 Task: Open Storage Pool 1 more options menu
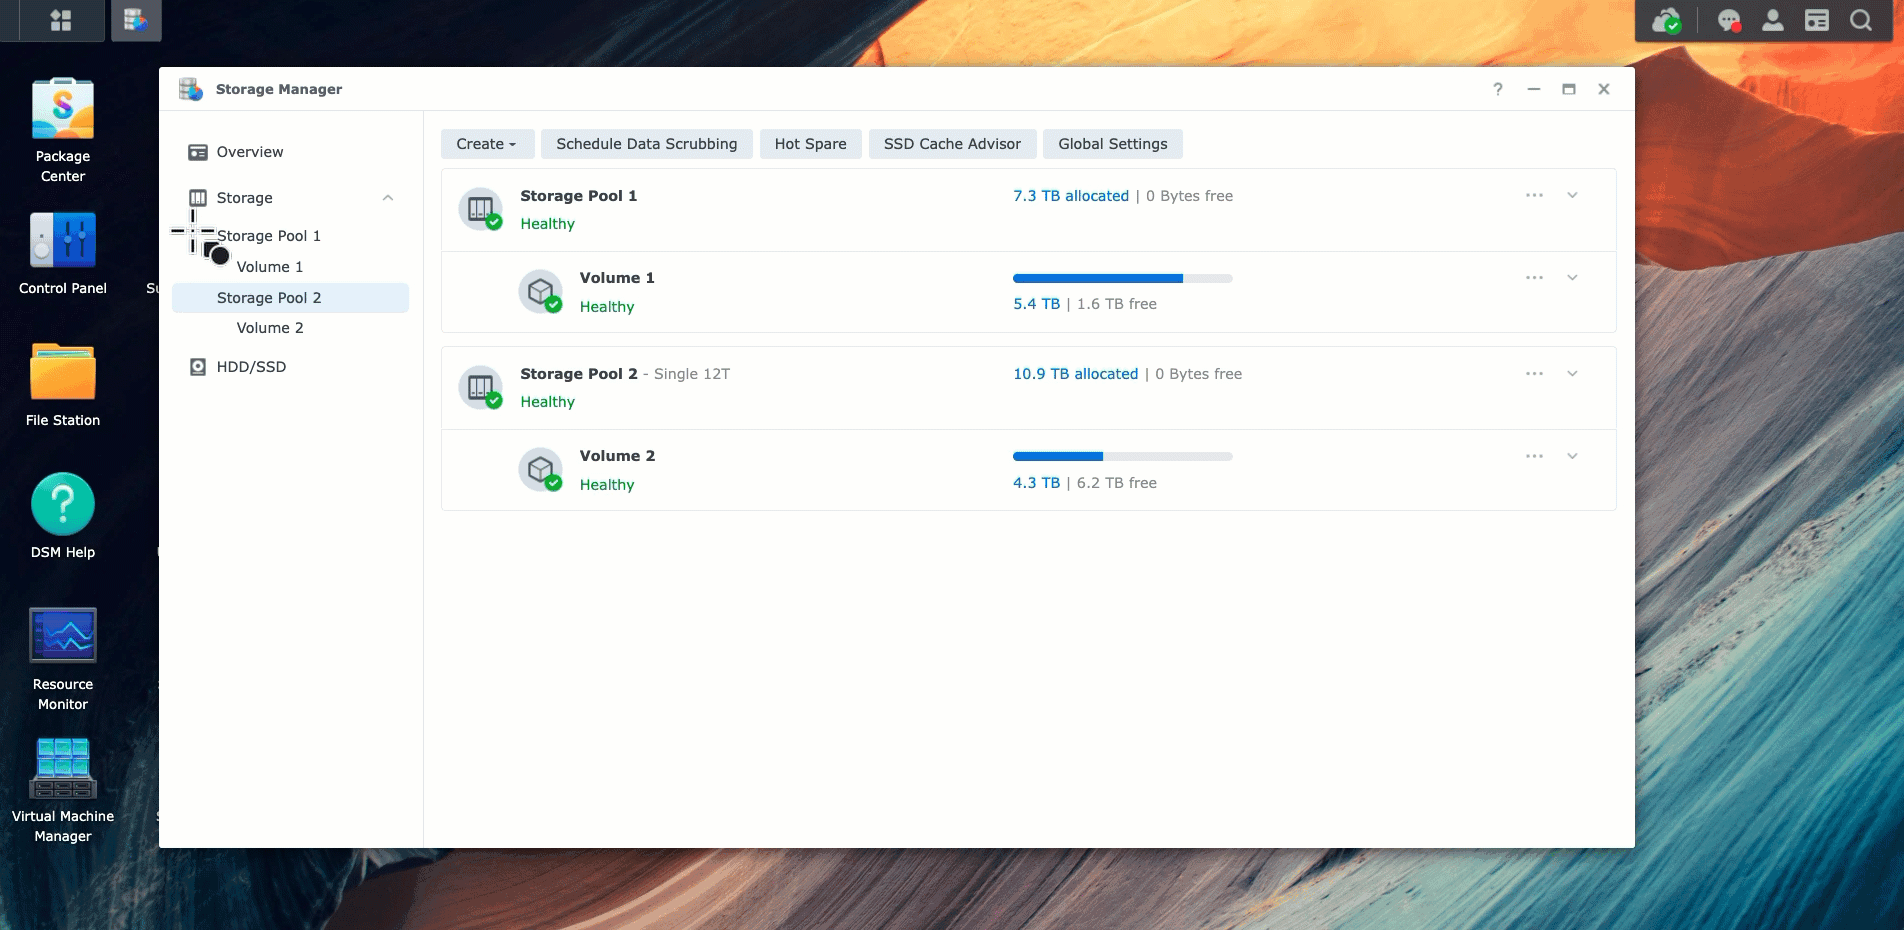pos(1535,195)
